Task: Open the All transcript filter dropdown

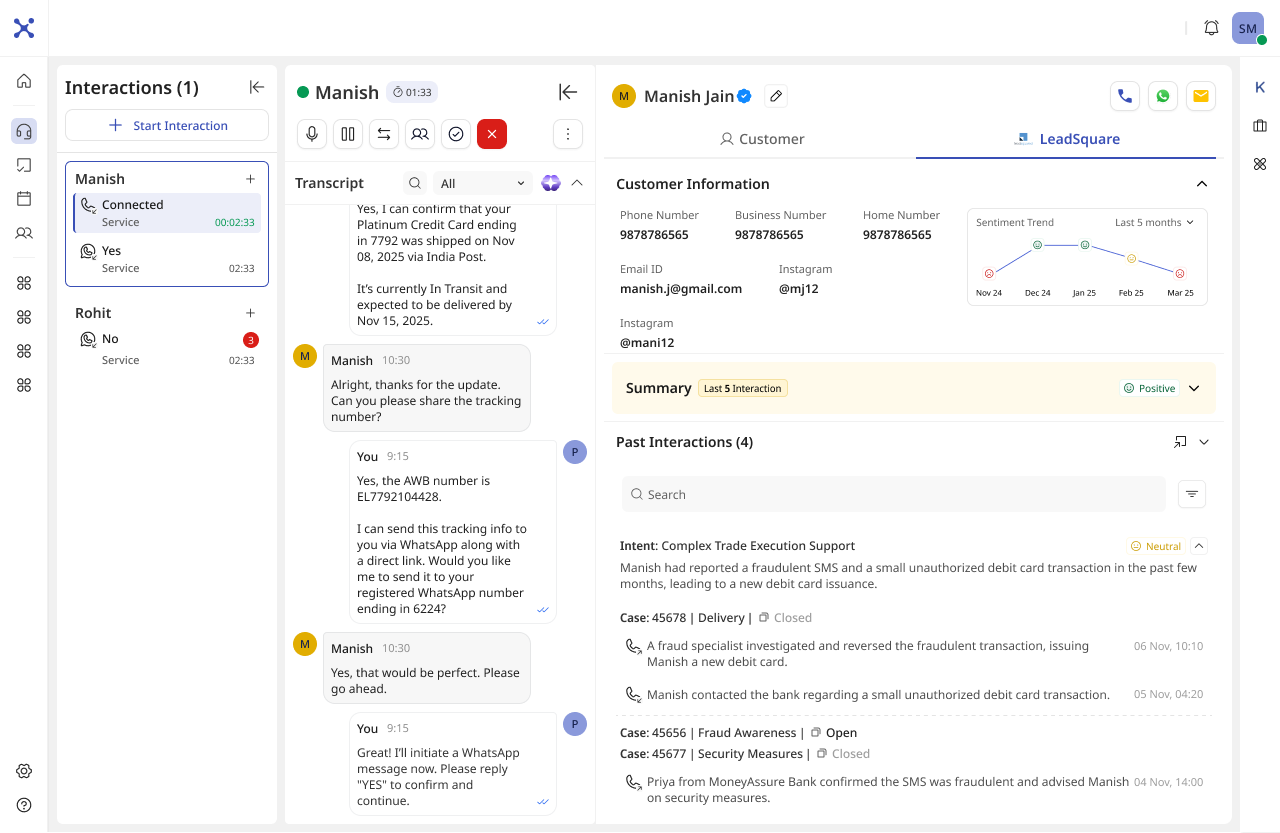Action: 483,183
